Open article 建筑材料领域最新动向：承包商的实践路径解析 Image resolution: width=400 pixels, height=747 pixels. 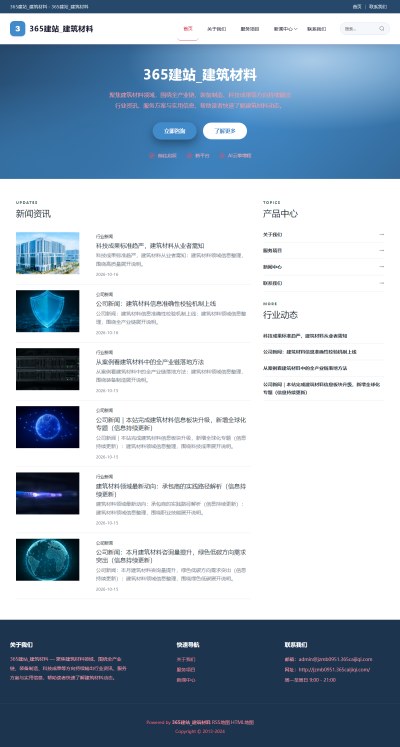(x=171, y=490)
